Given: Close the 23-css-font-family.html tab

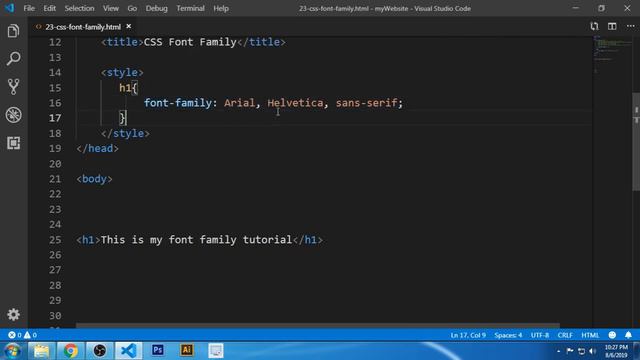Looking at the screenshot, I should (x=129, y=26).
